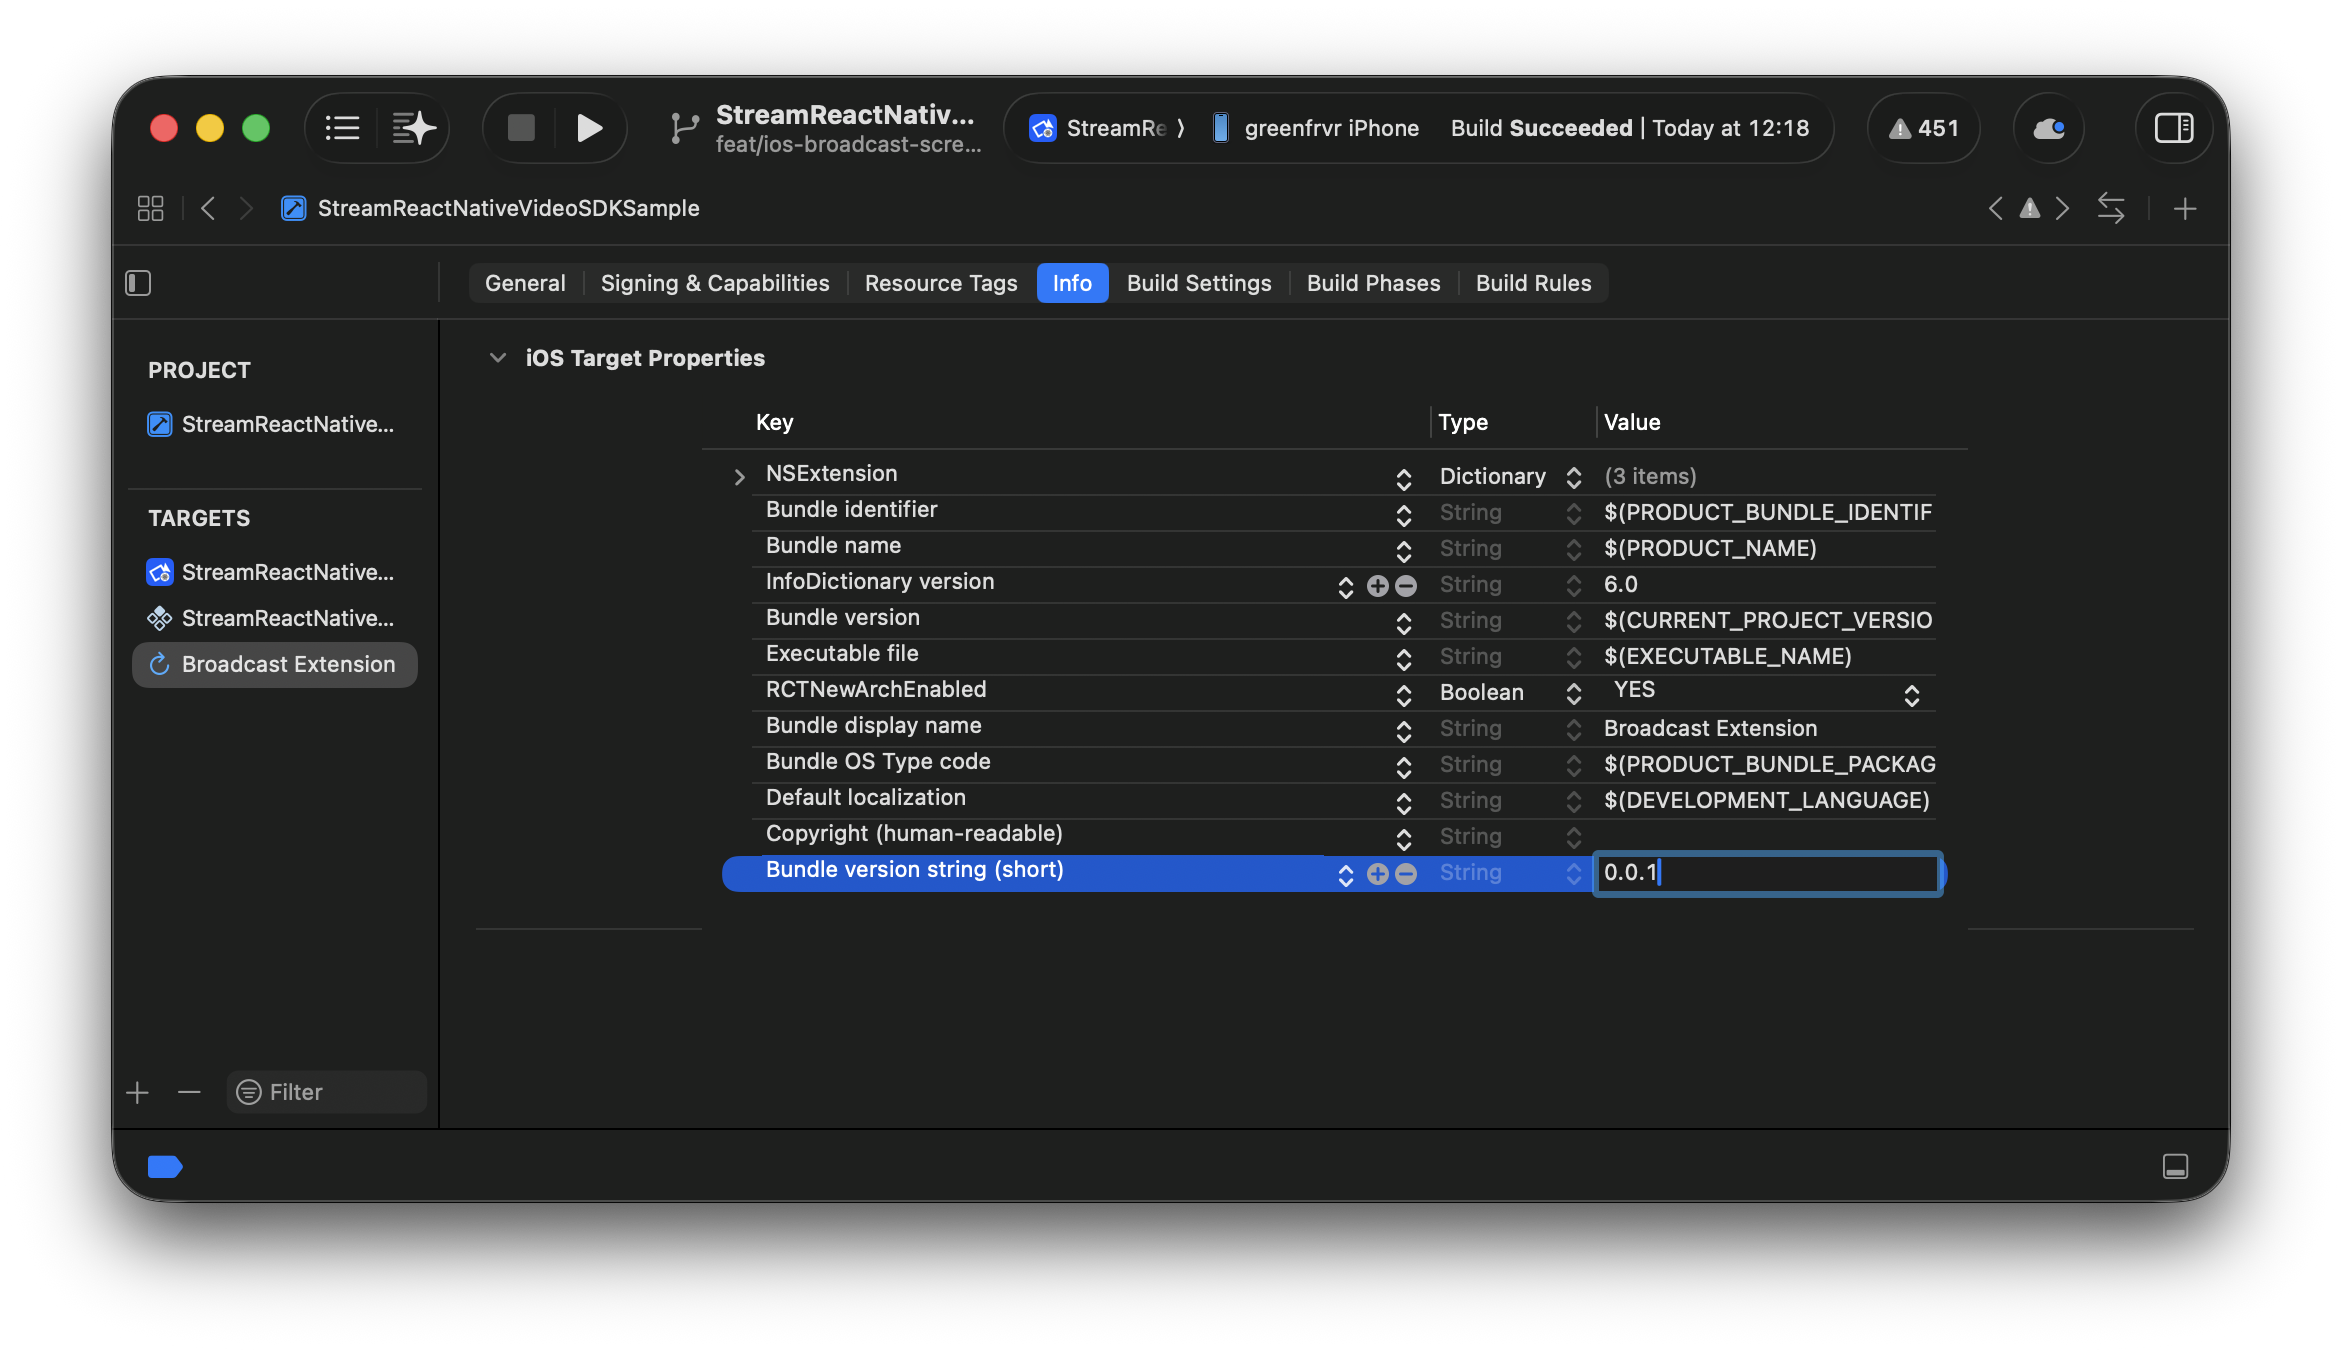Jump to next issue arrow
2342x1350 pixels.
pos(2062,208)
